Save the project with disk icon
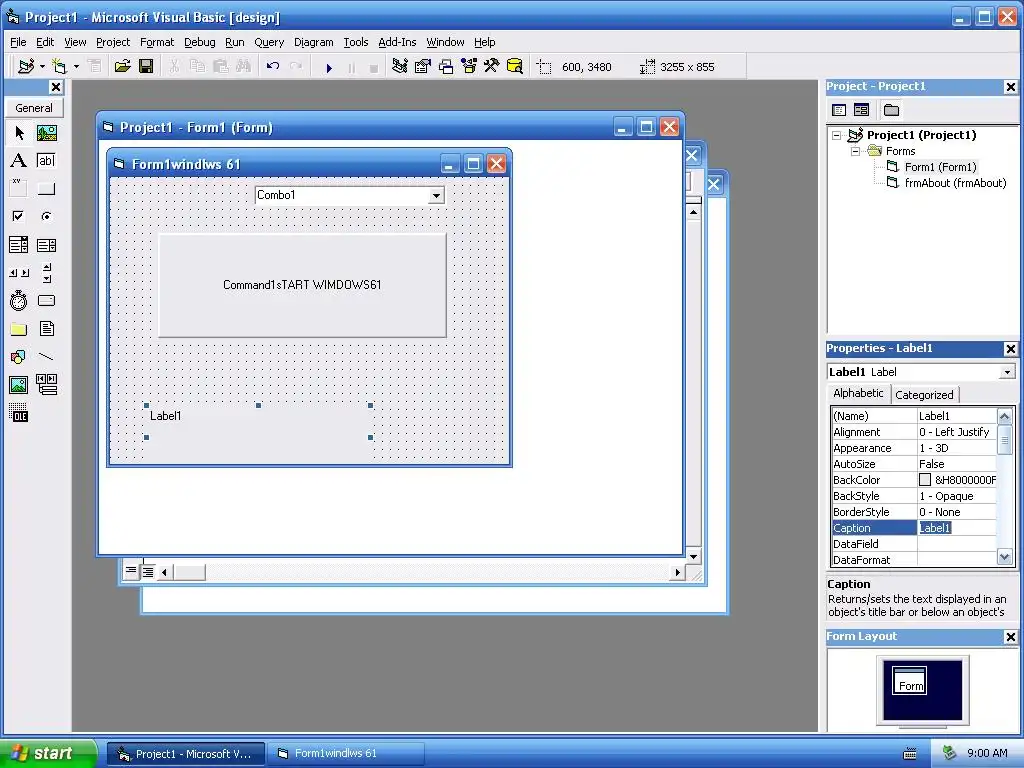1024x768 pixels. pyautogui.click(x=146, y=67)
